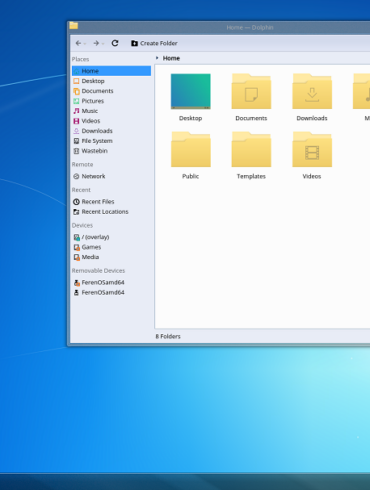Open forward history dropdown arrow
The width and height of the screenshot is (370, 490).
point(103,44)
